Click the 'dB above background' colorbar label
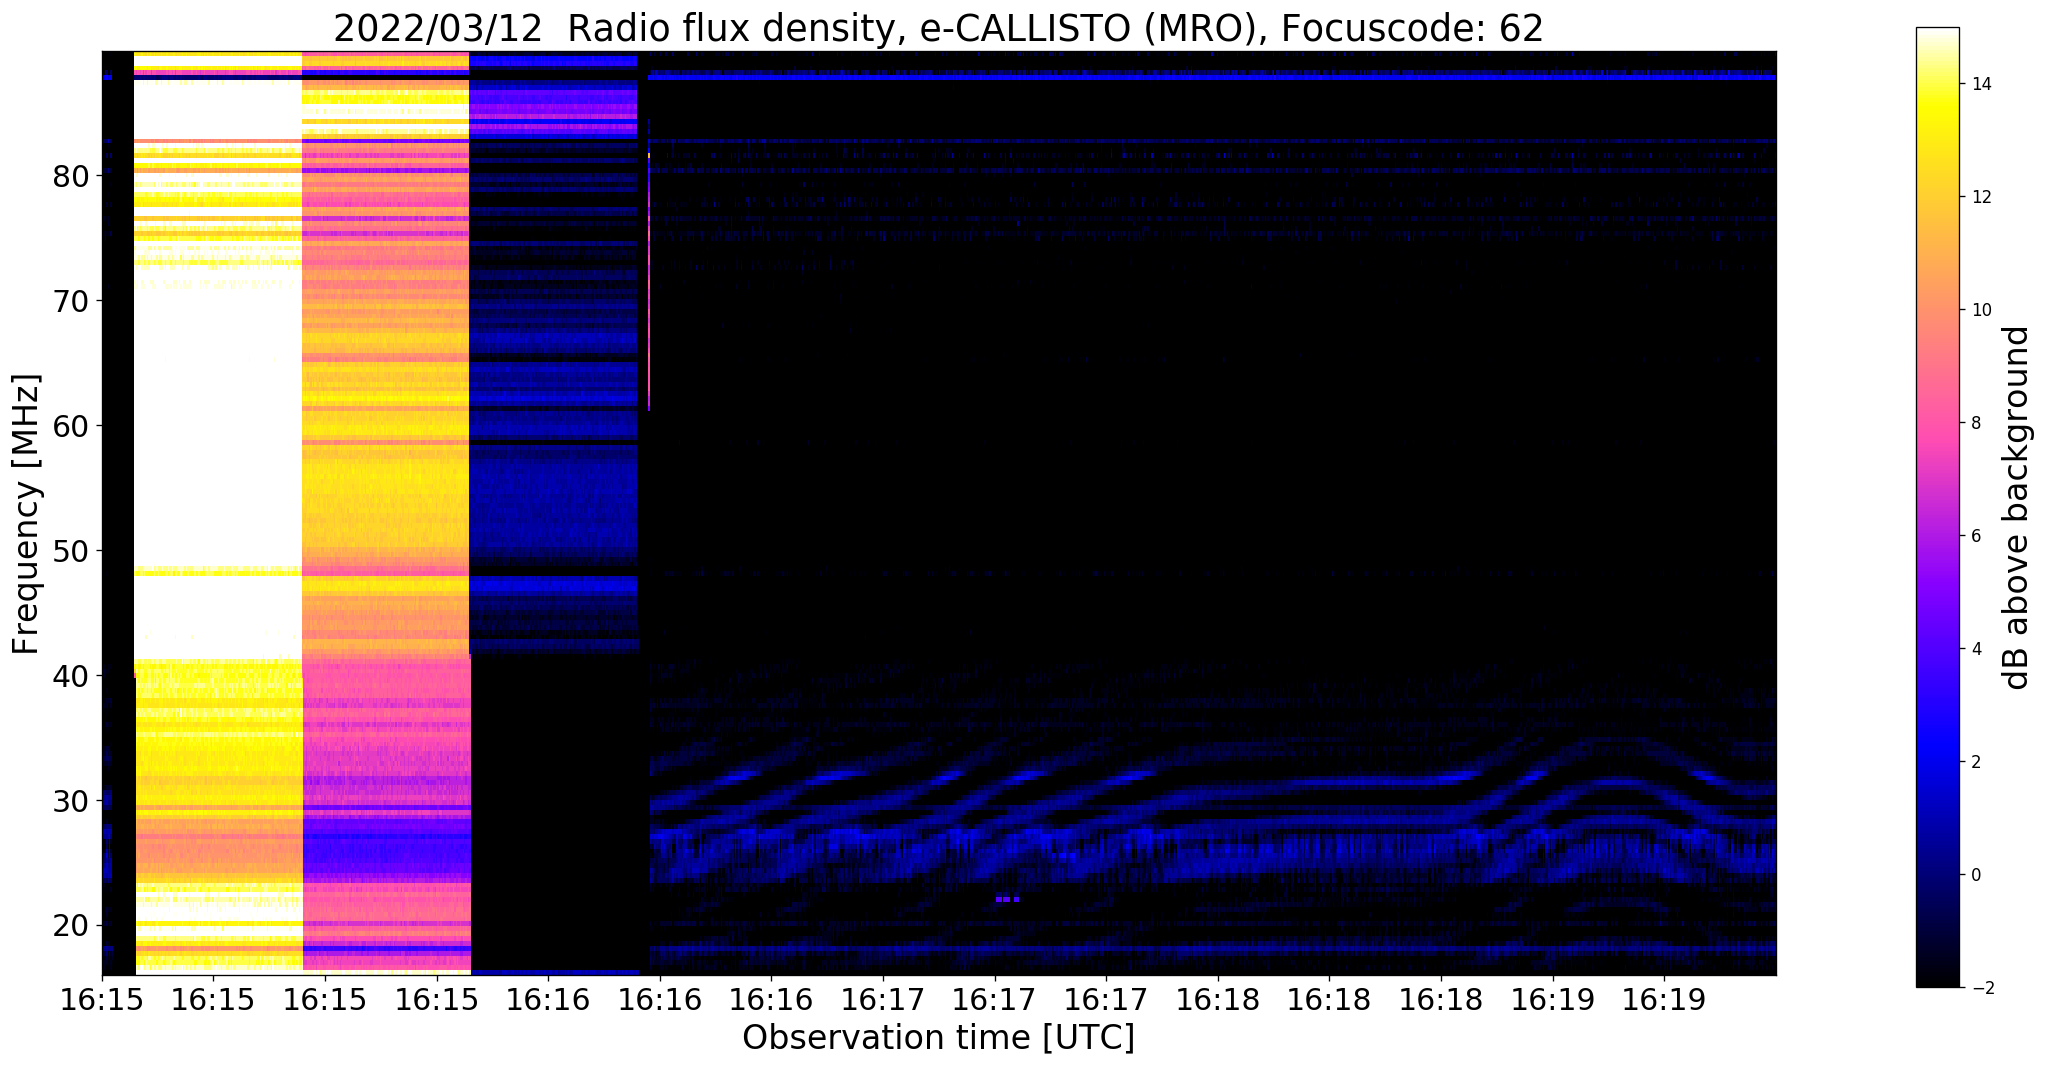Image resolution: width=2047 pixels, height=1067 pixels. (x=2017, y=507)
